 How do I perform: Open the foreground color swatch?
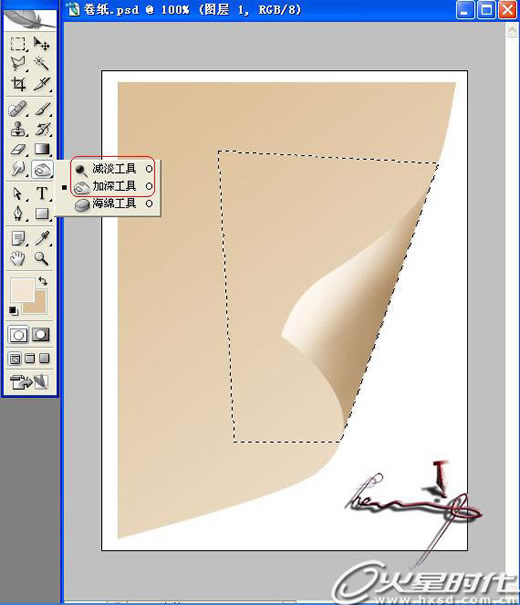(22, 289)
